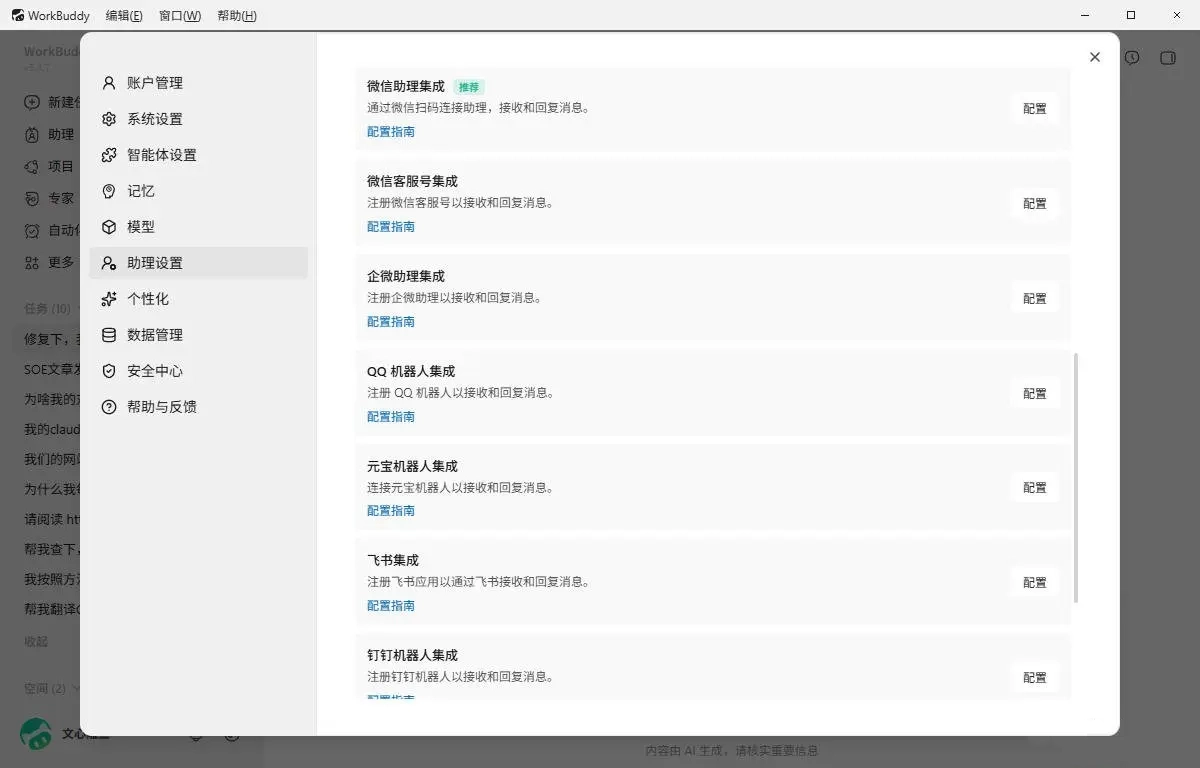Screen dimensions: 1200x768
Task: Switch to the 个性化 tab
Action: click(199, 299)
